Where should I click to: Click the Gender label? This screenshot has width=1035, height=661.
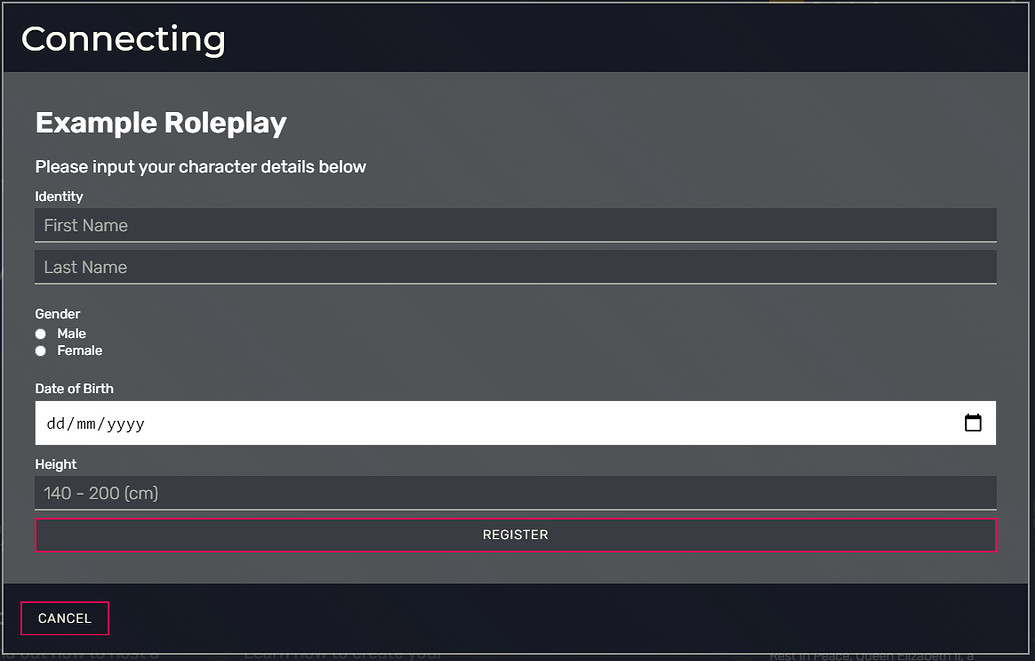pos(57,314)
